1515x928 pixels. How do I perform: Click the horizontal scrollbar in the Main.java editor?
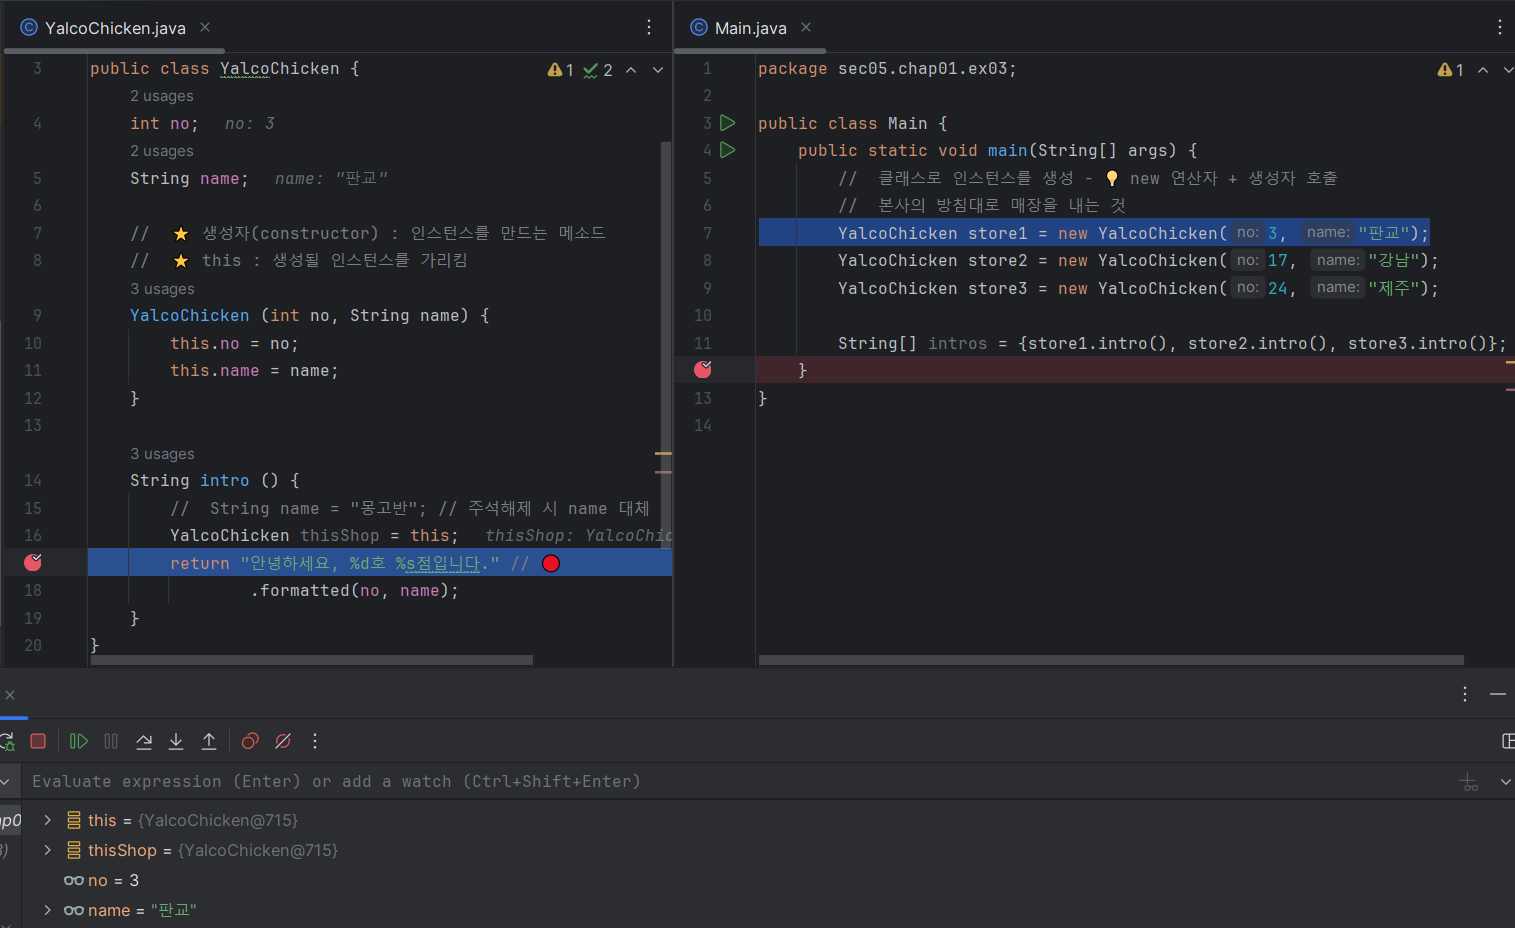[x=1111, y=660]
